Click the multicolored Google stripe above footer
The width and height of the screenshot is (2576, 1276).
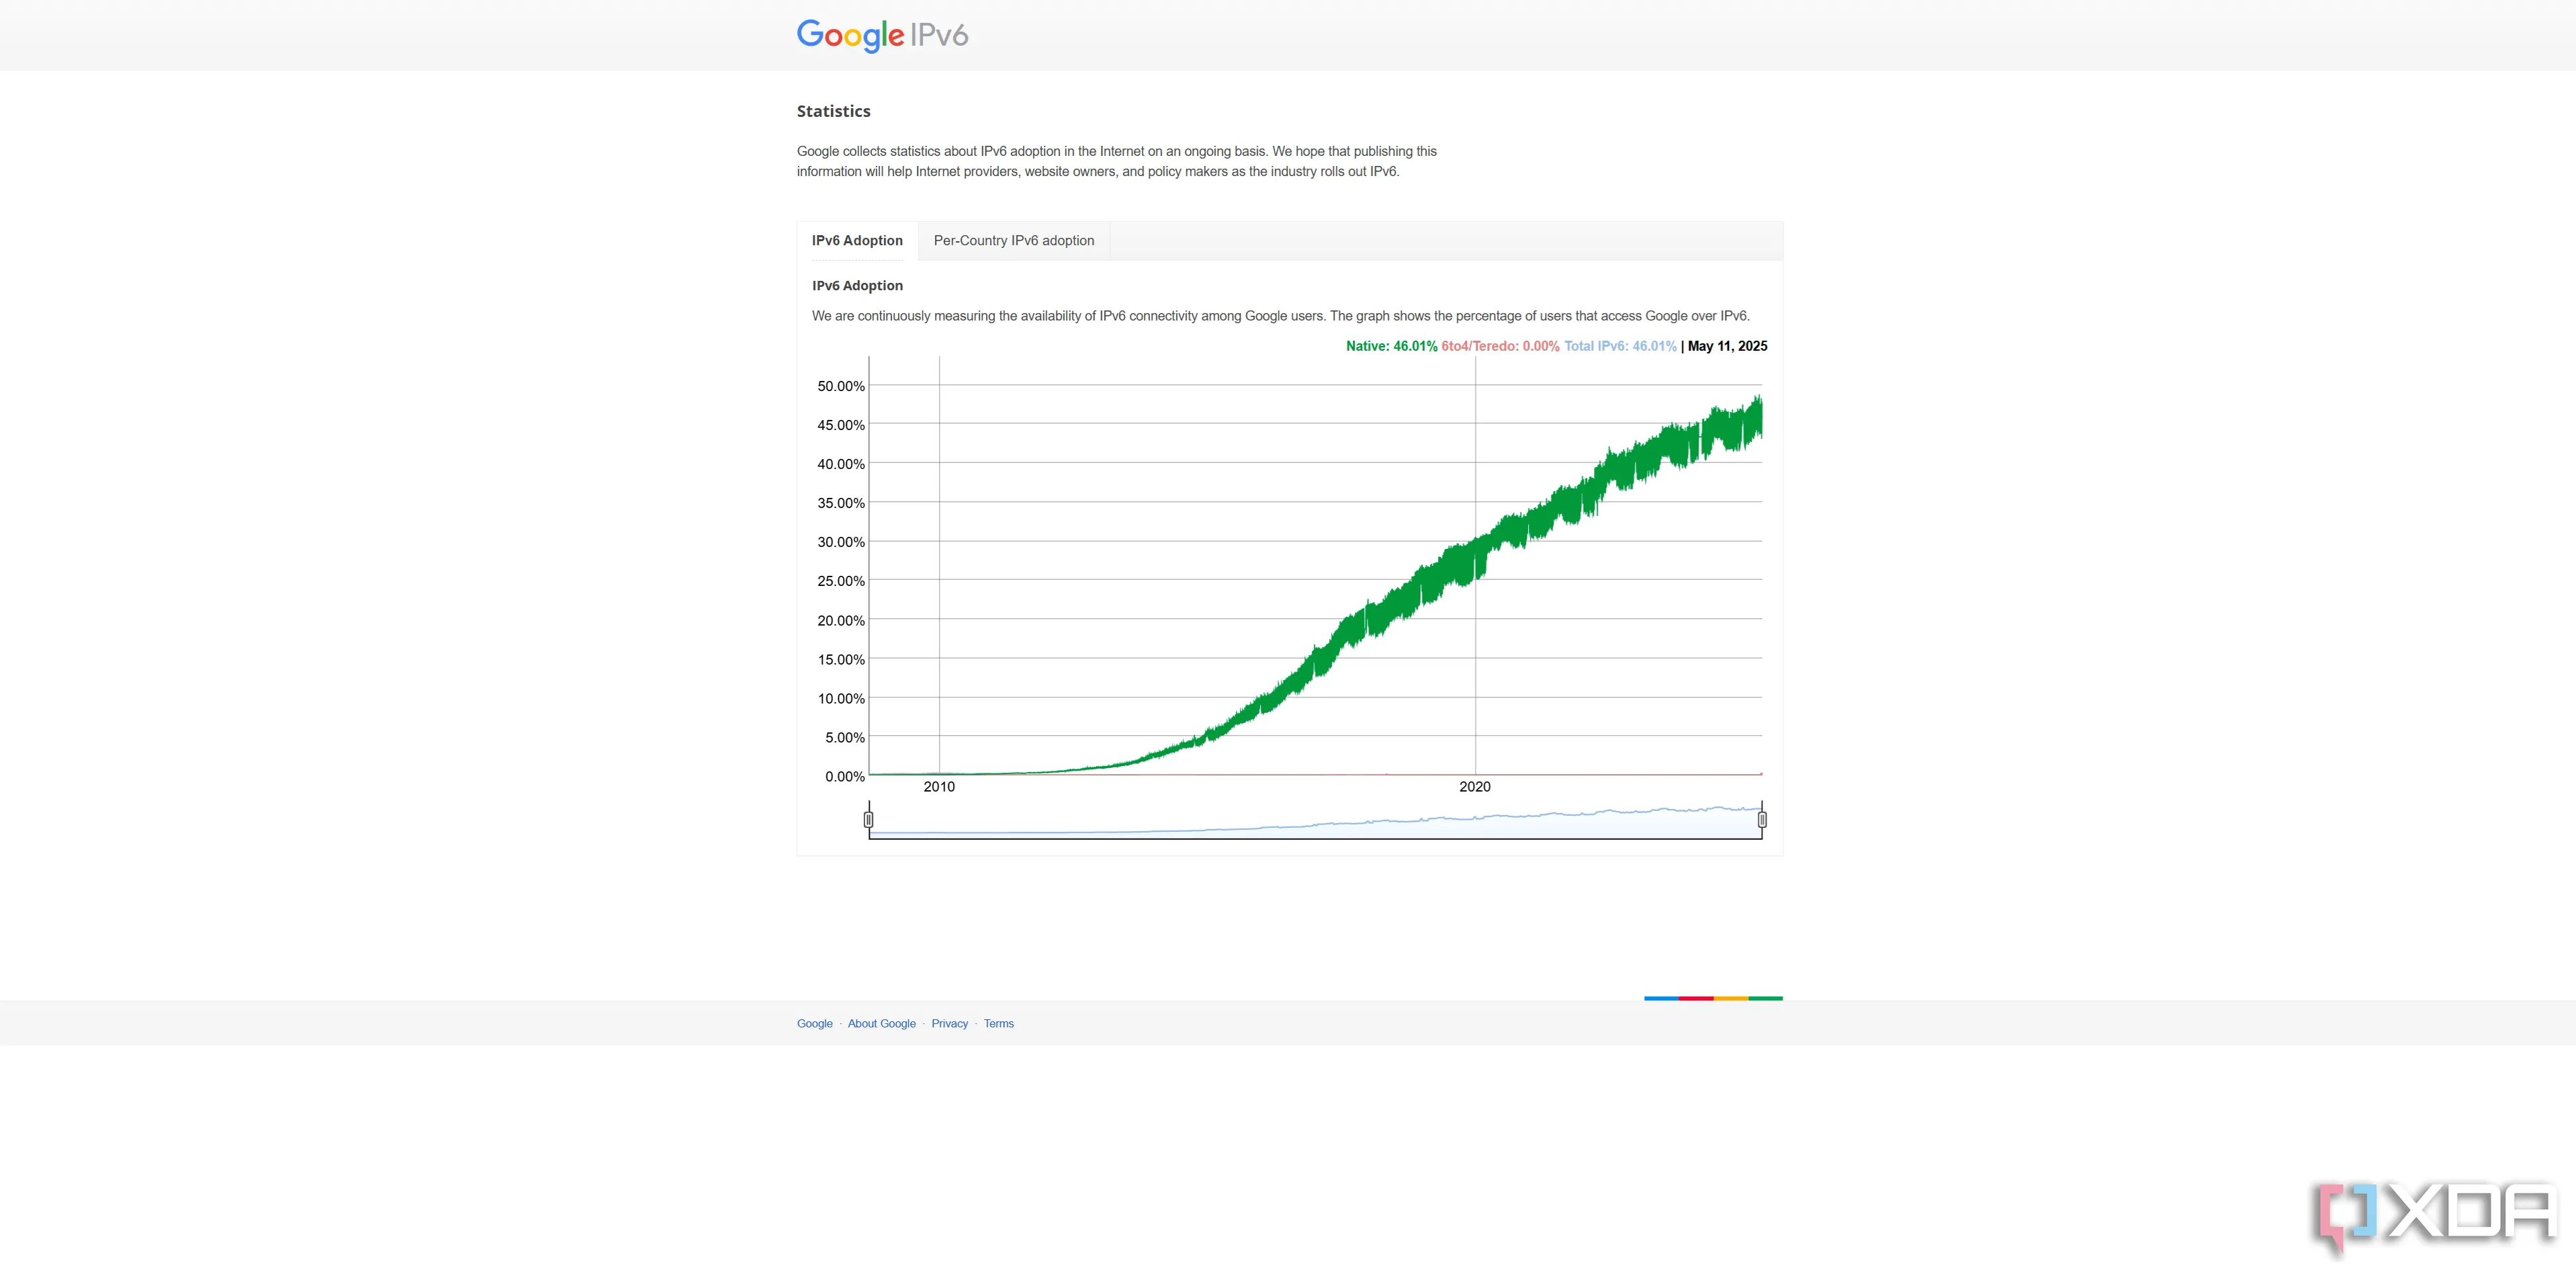point(1712,998)
